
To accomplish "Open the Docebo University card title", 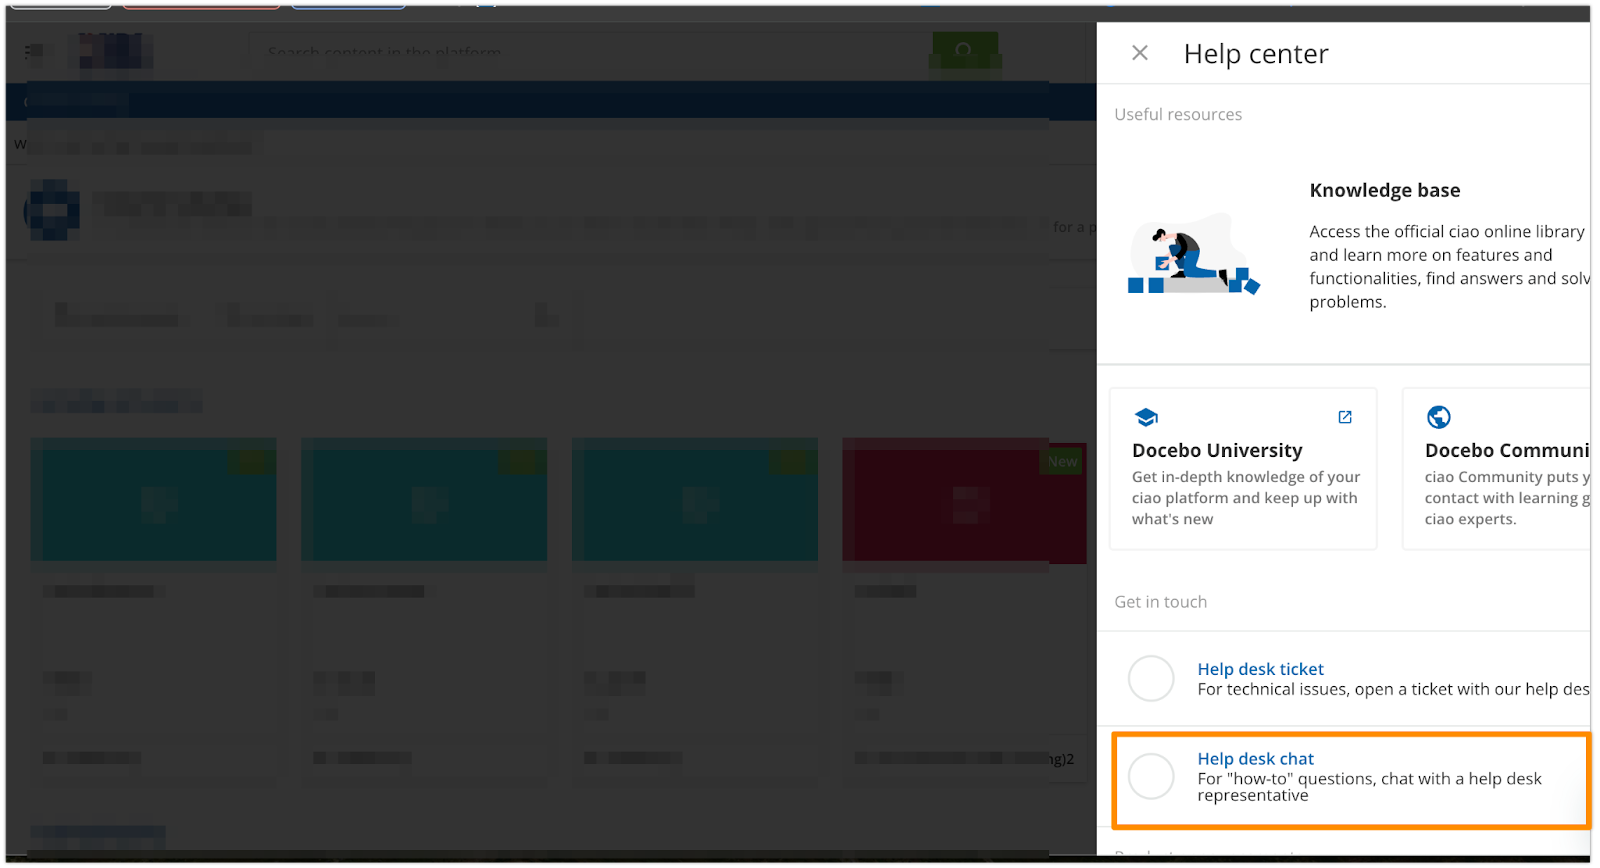I will click(1217, 450).
